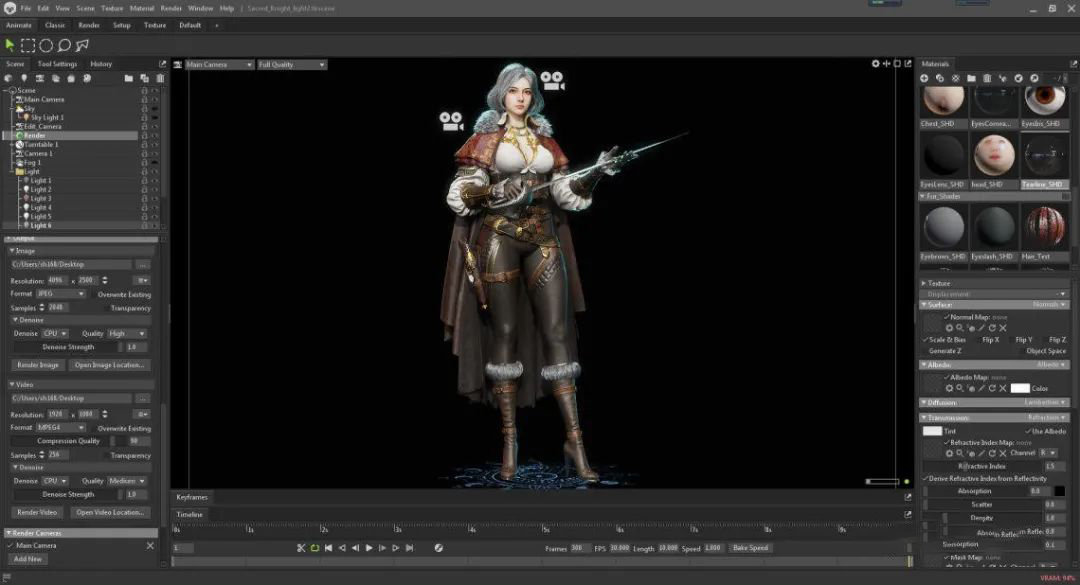Select the rectangle marquee selection tool
The image size is (1080, 585).
(28, 45)
